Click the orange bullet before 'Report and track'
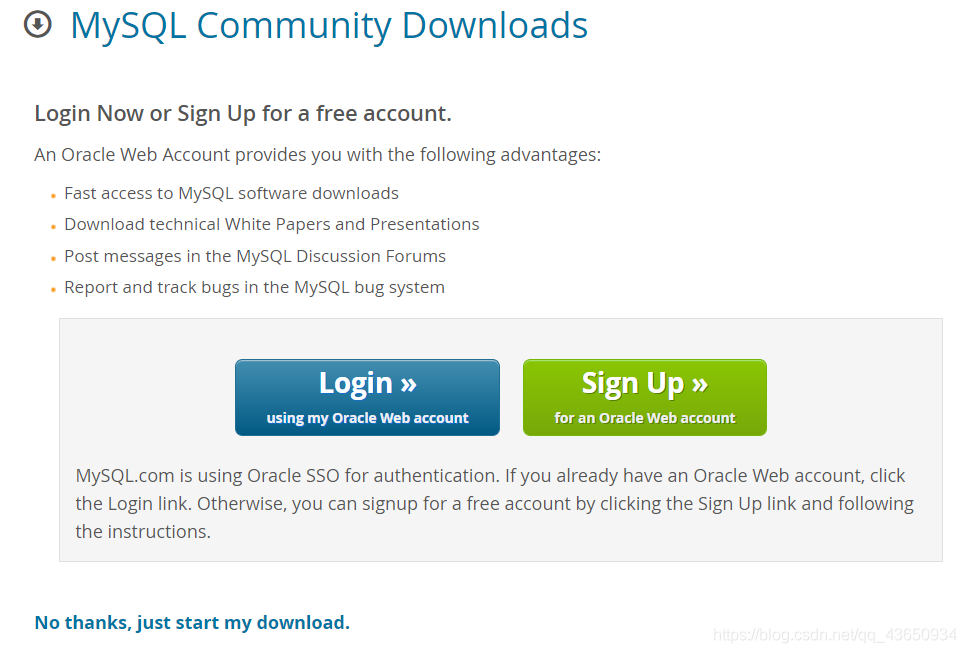Viewport: 966px width, 653px height. point(54,290)
